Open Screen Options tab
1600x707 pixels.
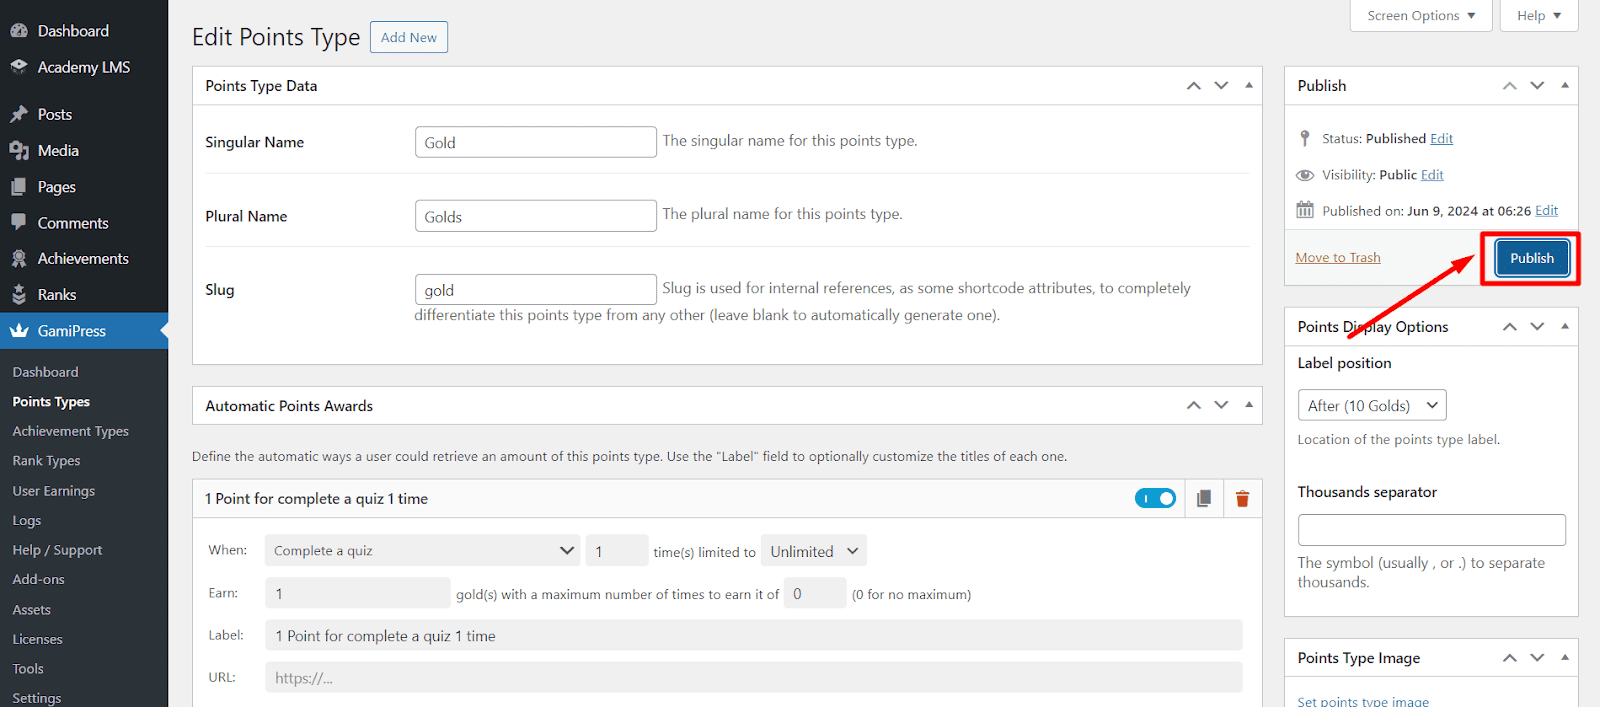tap(1420, 16)
